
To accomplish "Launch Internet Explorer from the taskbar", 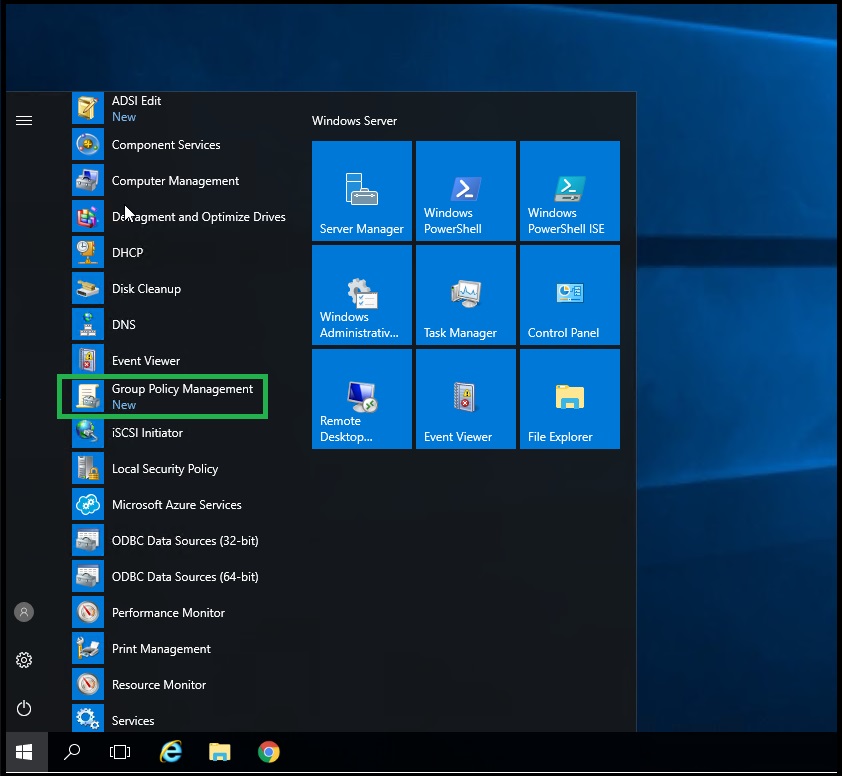I will pos(171,752).
